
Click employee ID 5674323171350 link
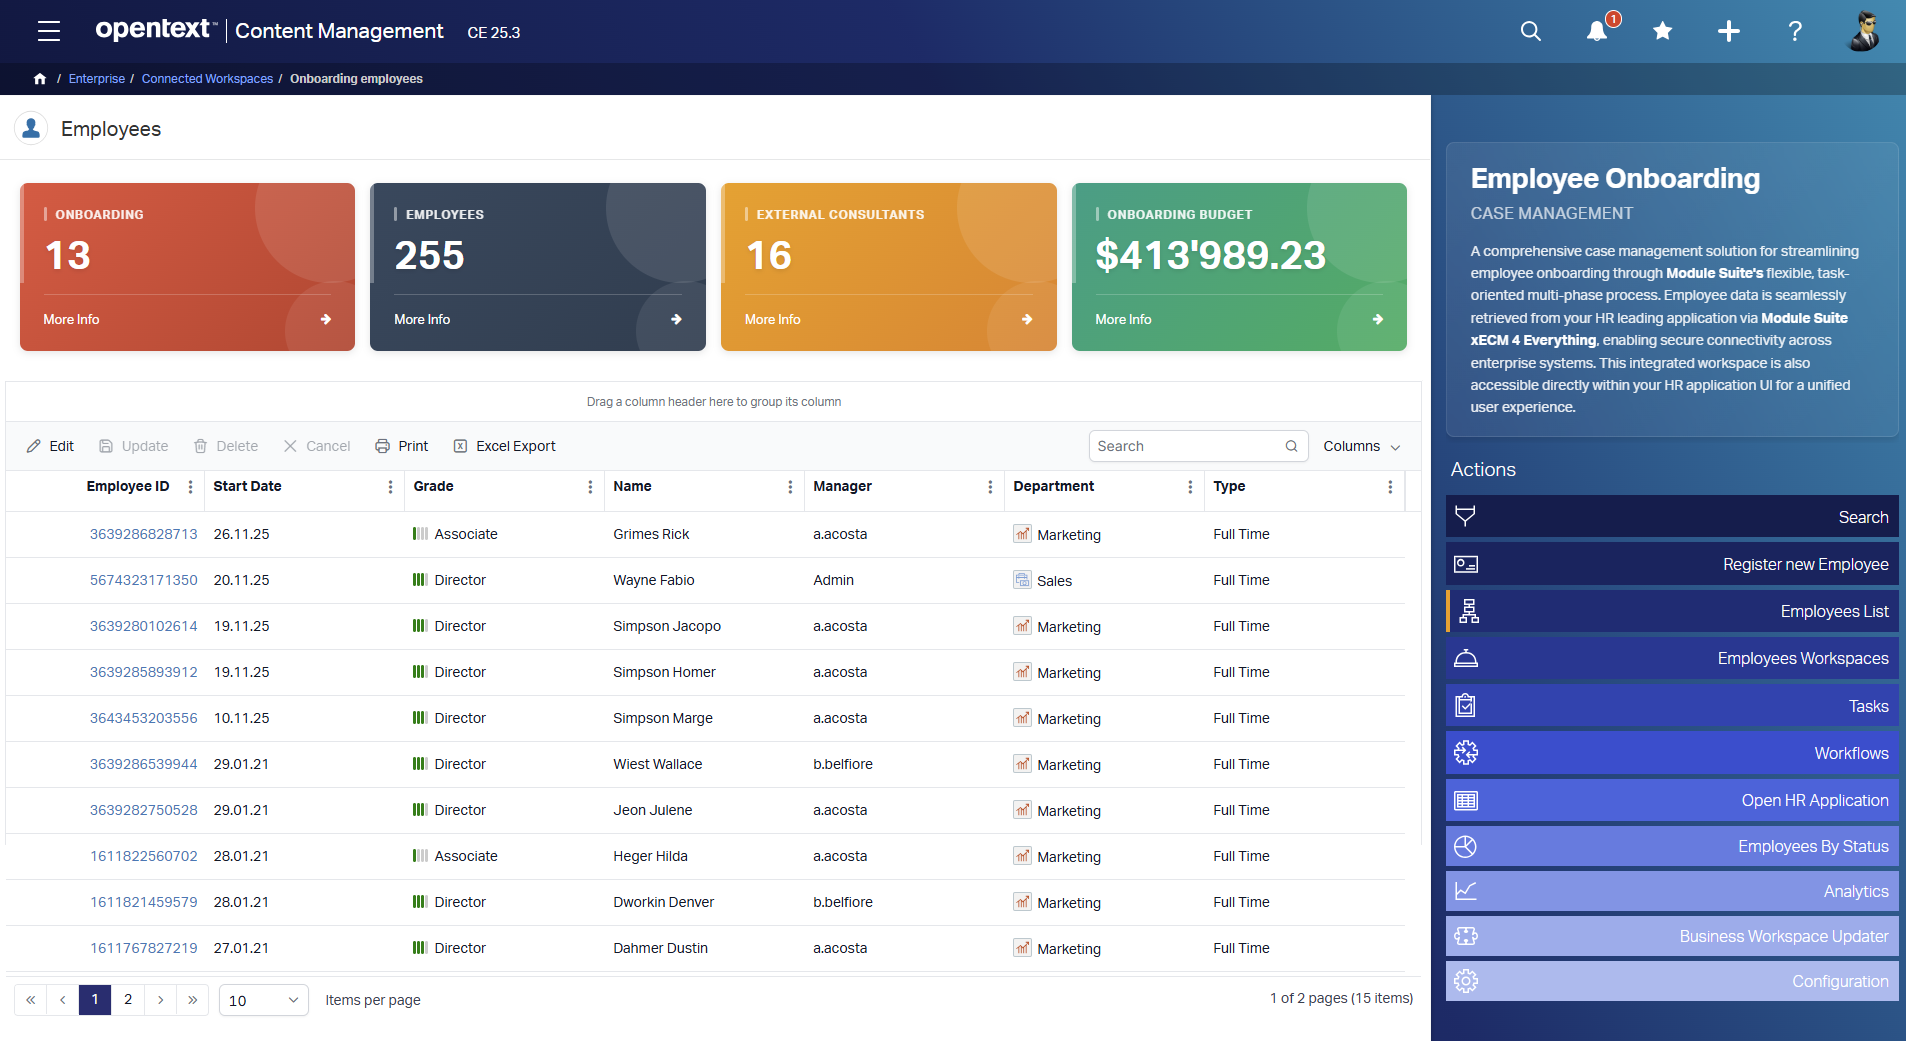click(x=143, y=579)
